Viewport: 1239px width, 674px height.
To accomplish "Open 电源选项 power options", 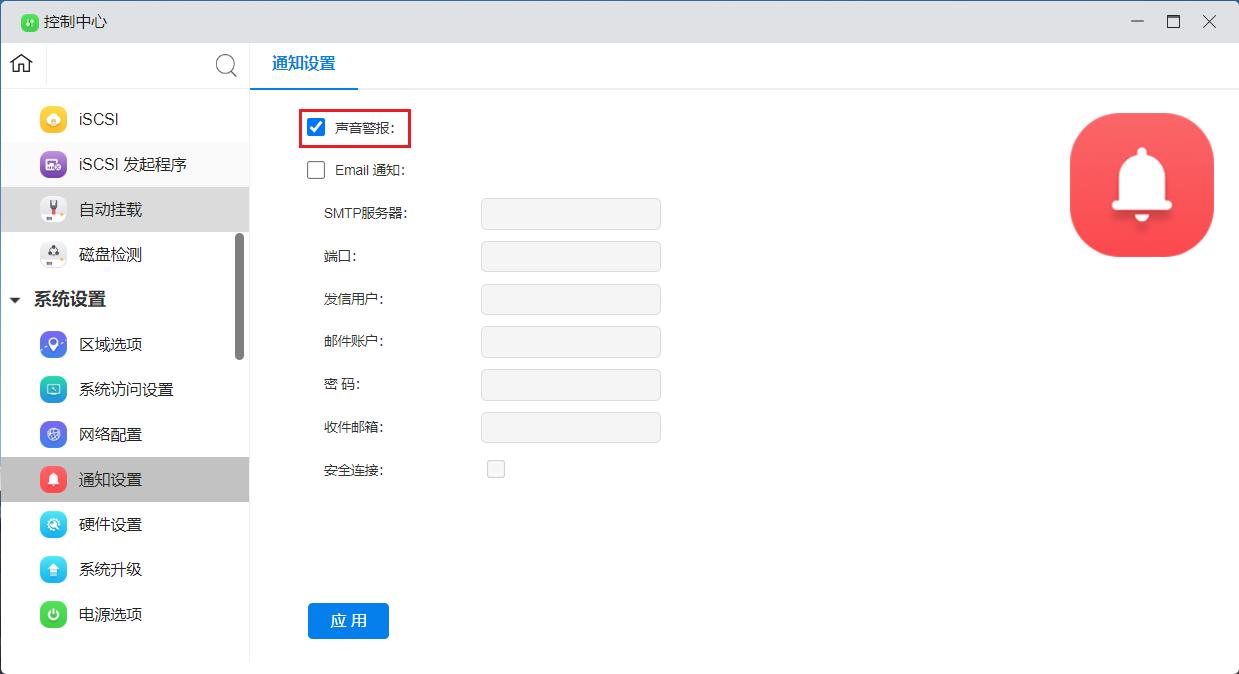I will (x=110, y=615).
